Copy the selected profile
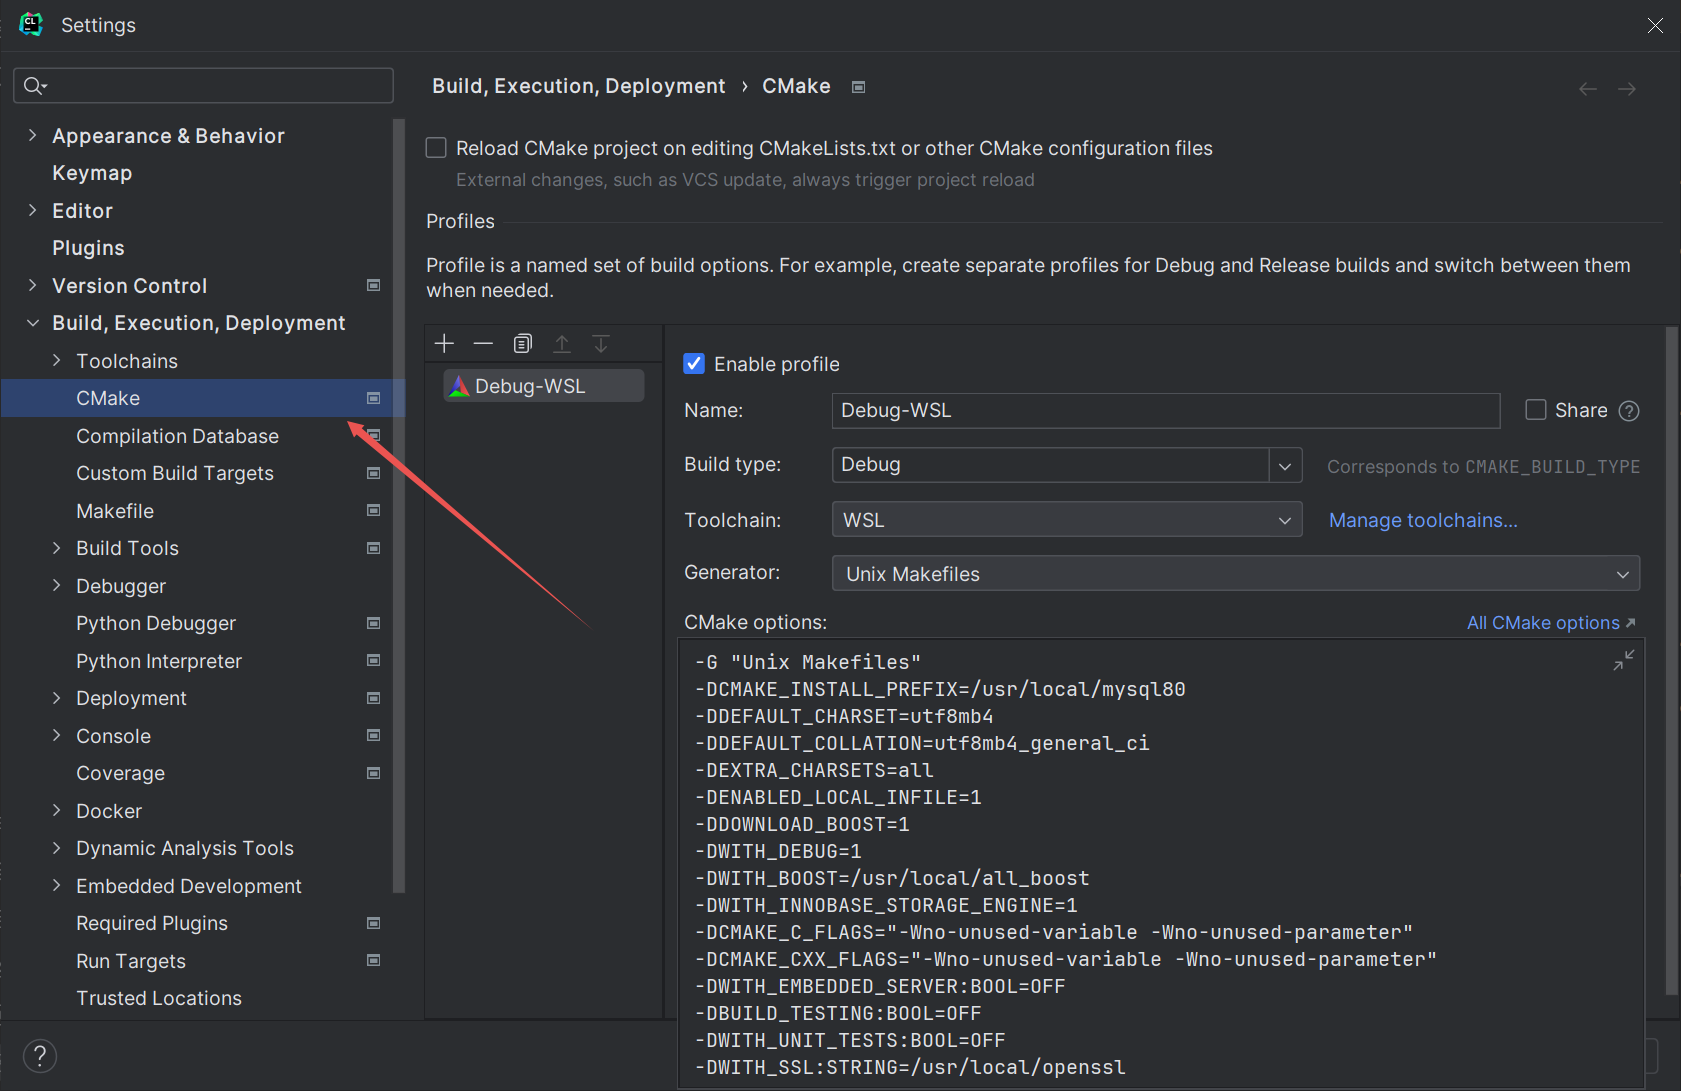Image resolution: width=1681 pixels, height=1091 pixels. coord(522,344)
